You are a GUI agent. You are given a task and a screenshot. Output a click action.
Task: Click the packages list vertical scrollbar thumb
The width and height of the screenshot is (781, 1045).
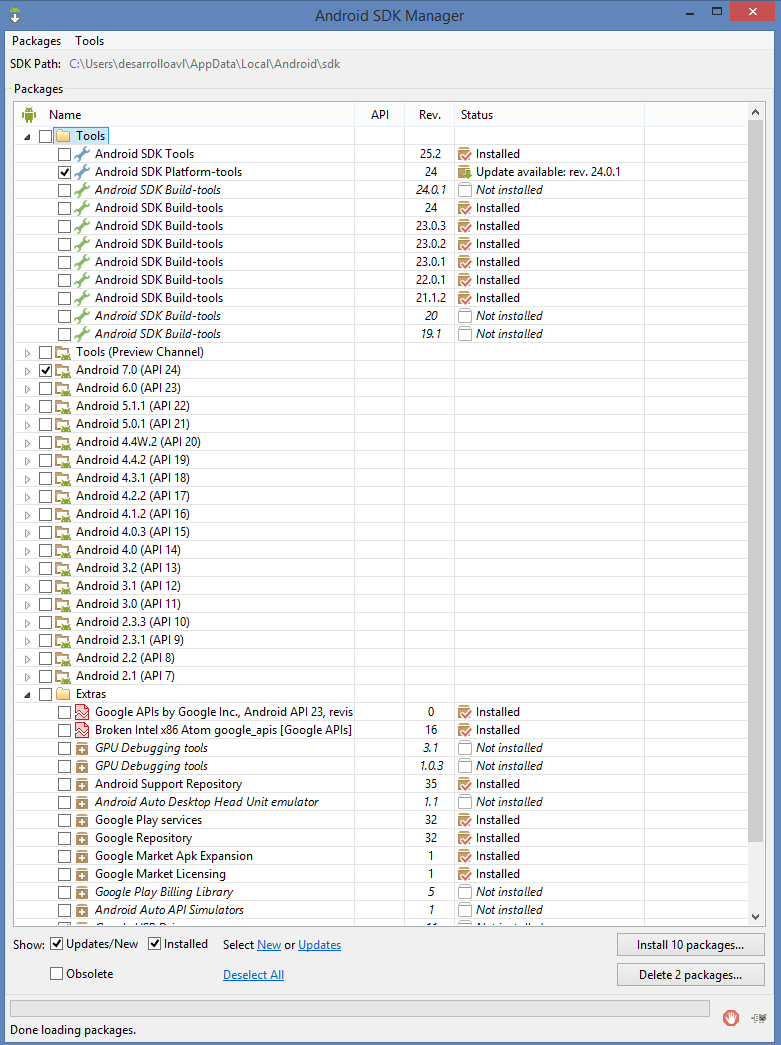755,481
